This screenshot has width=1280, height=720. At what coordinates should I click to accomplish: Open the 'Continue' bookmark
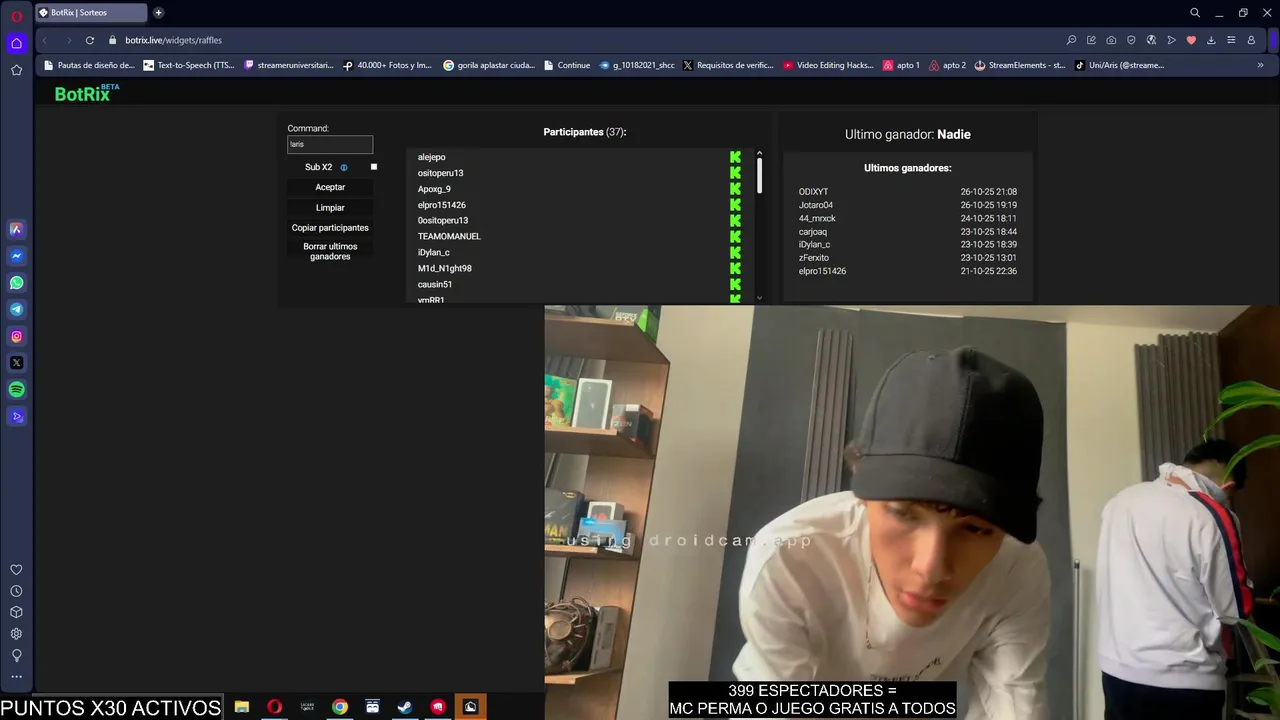567,65
